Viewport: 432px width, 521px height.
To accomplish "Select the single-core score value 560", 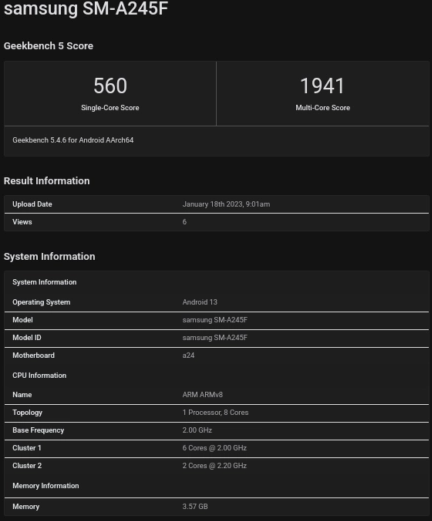I will coord(110,86).
